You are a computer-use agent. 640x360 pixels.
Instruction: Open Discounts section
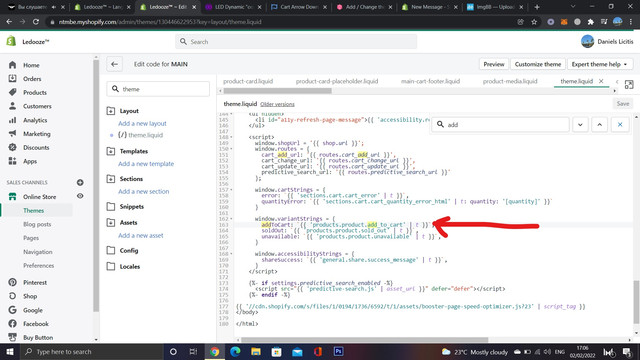point(36,147)
